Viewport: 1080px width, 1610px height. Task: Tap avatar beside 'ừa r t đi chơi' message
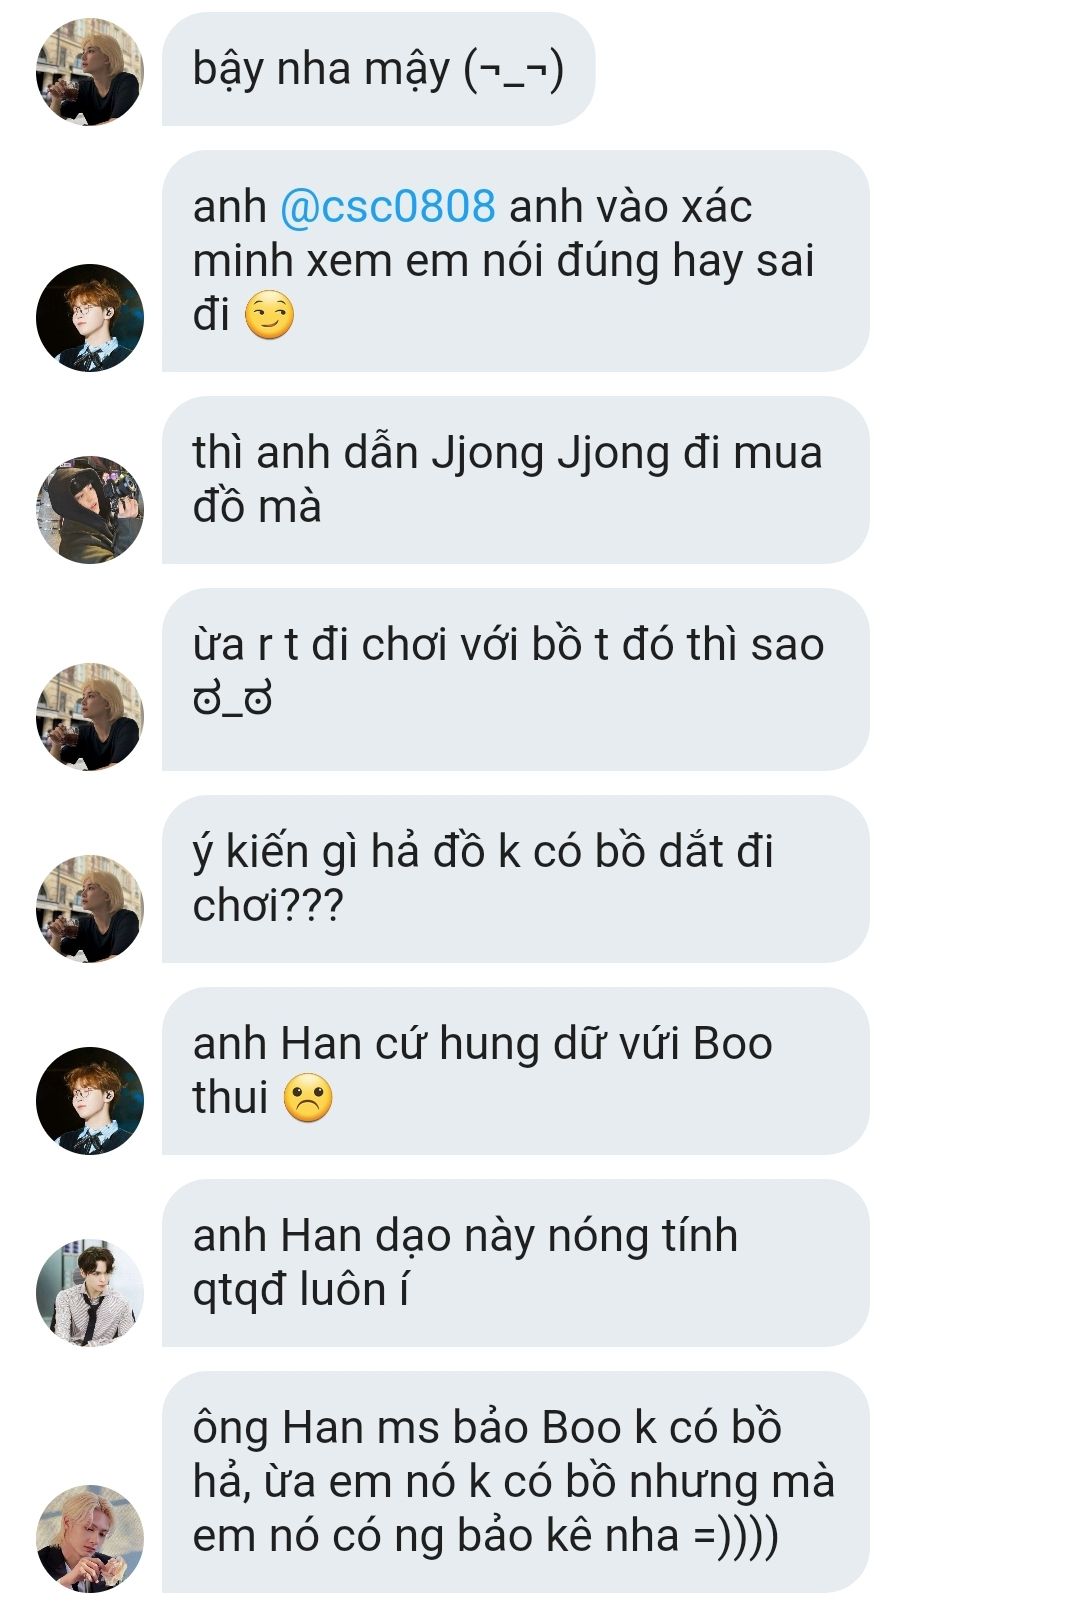[90, 717]
